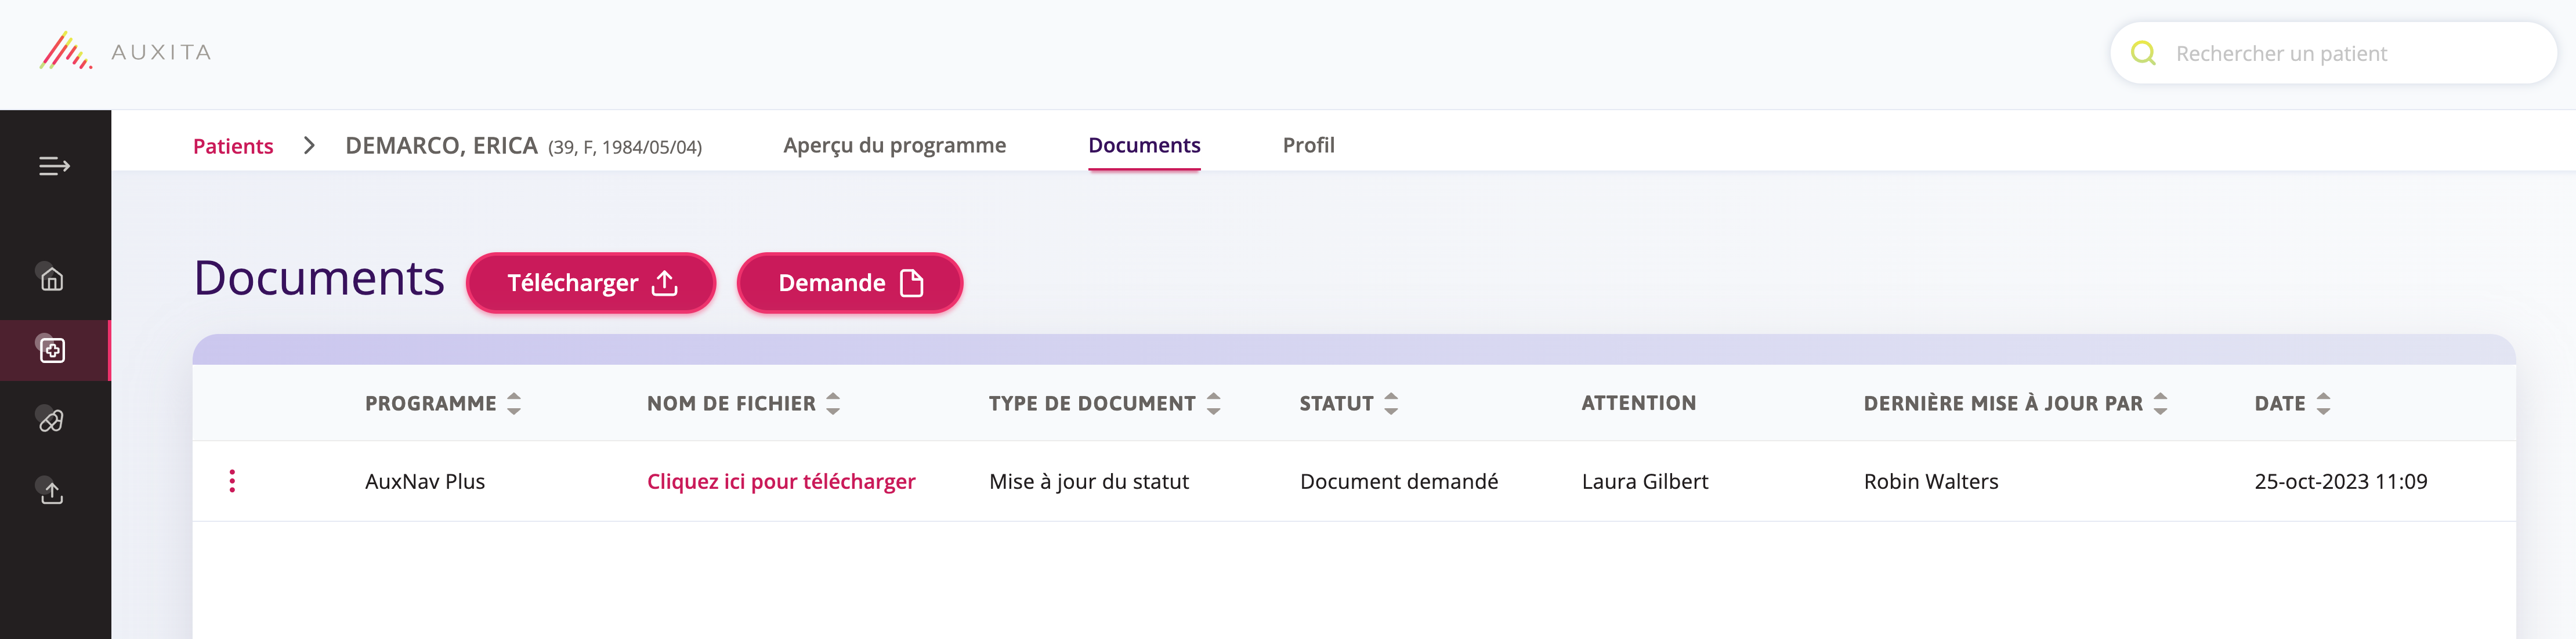The width and height of the screenshot is (2576, 639).
Task: Click the Demande document button
Action: 849,283
